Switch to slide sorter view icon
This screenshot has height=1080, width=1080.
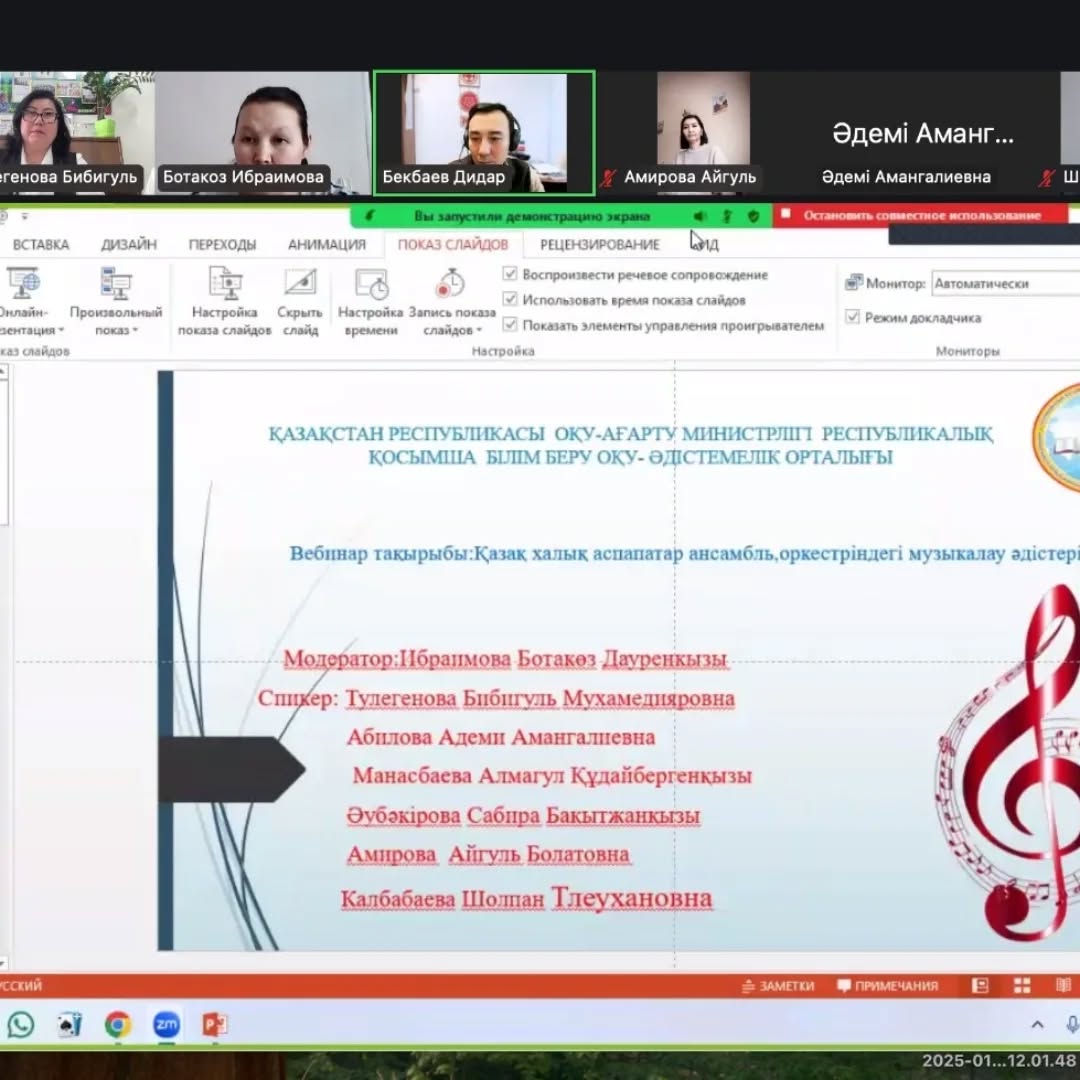(1021, 986)
